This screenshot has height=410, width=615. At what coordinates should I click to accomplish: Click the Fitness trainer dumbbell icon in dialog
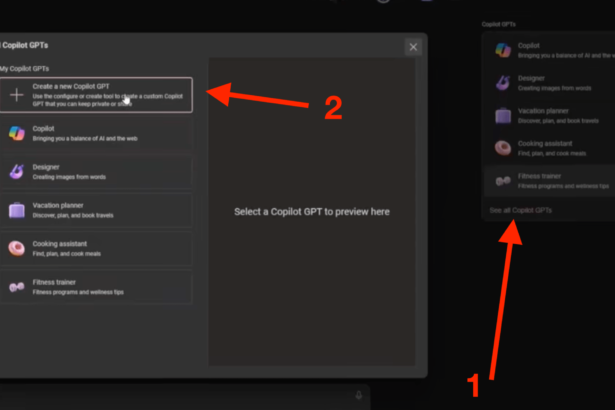[16, 287]
